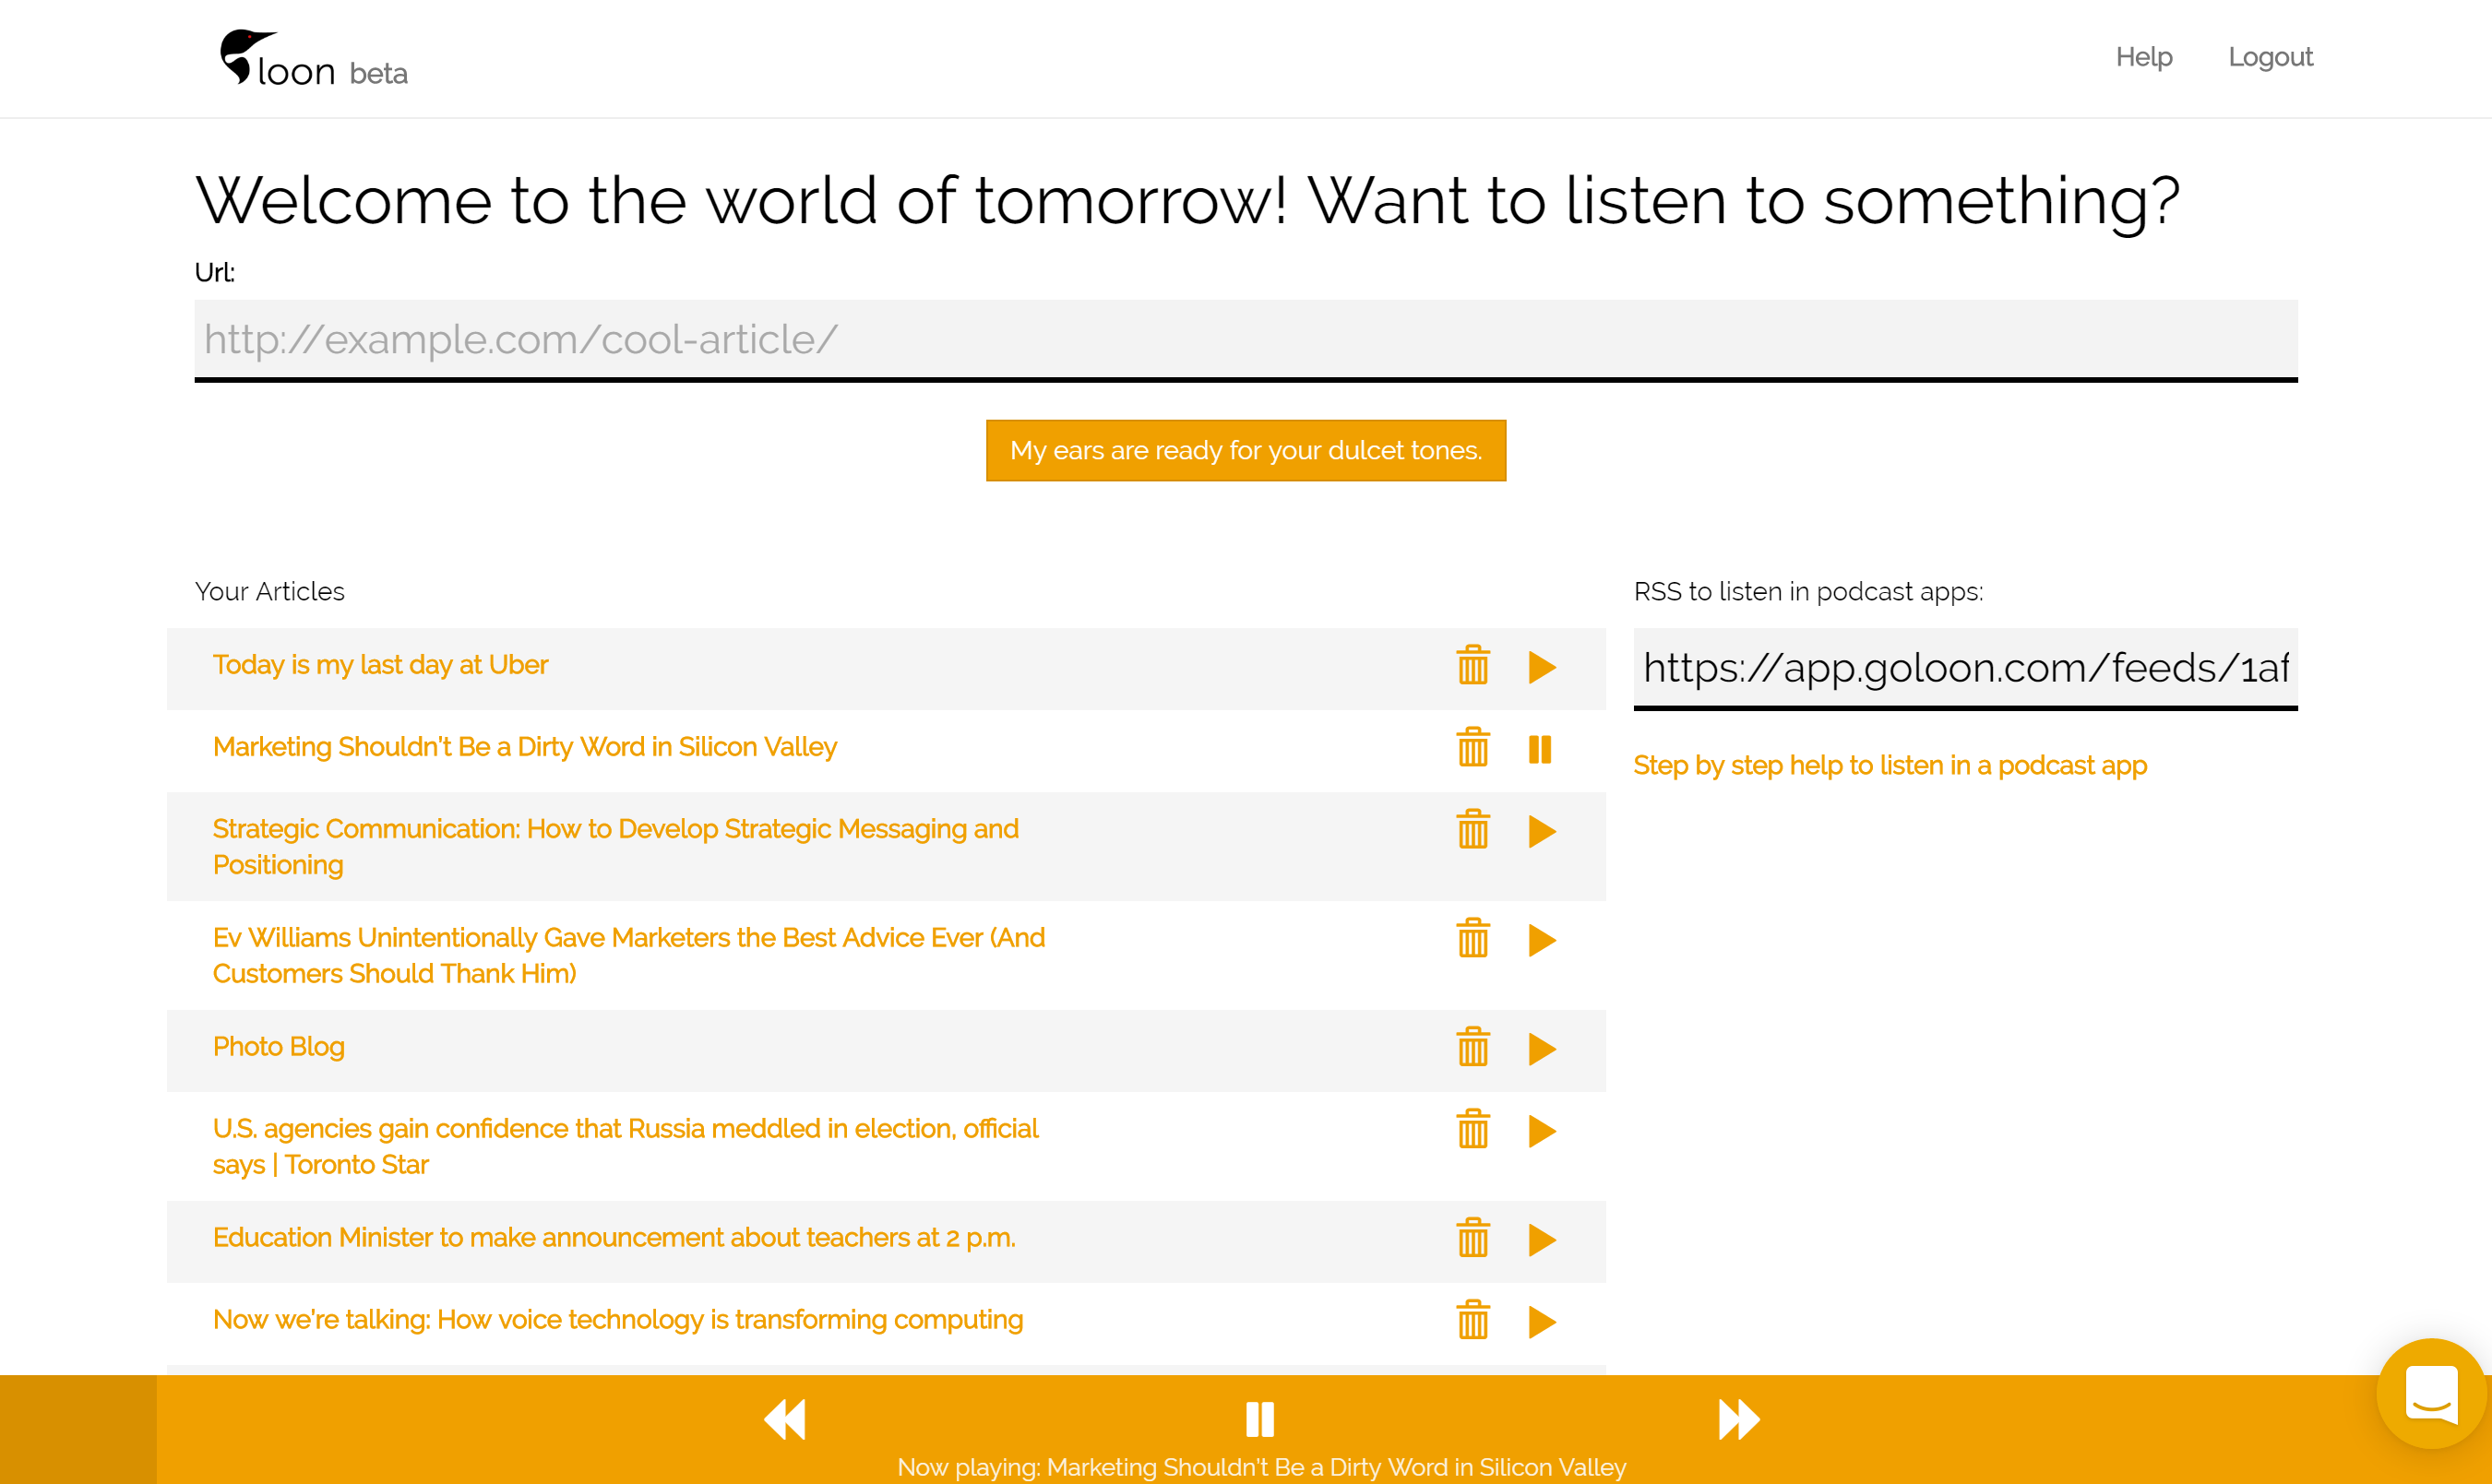Screen dimensions: 2492x1484
Task: Pause playback in the bottom player bar
Action: (1260, 1419)
